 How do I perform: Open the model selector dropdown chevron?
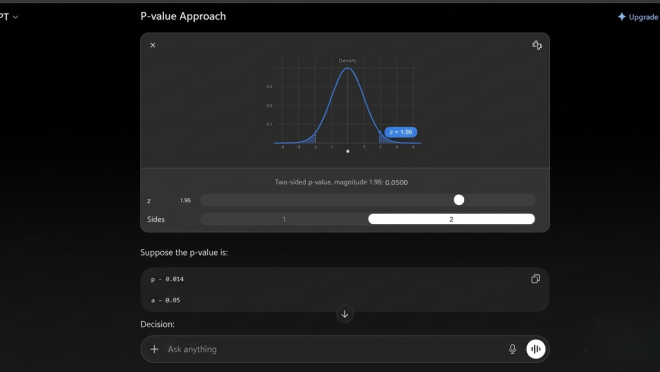point(16,17)
